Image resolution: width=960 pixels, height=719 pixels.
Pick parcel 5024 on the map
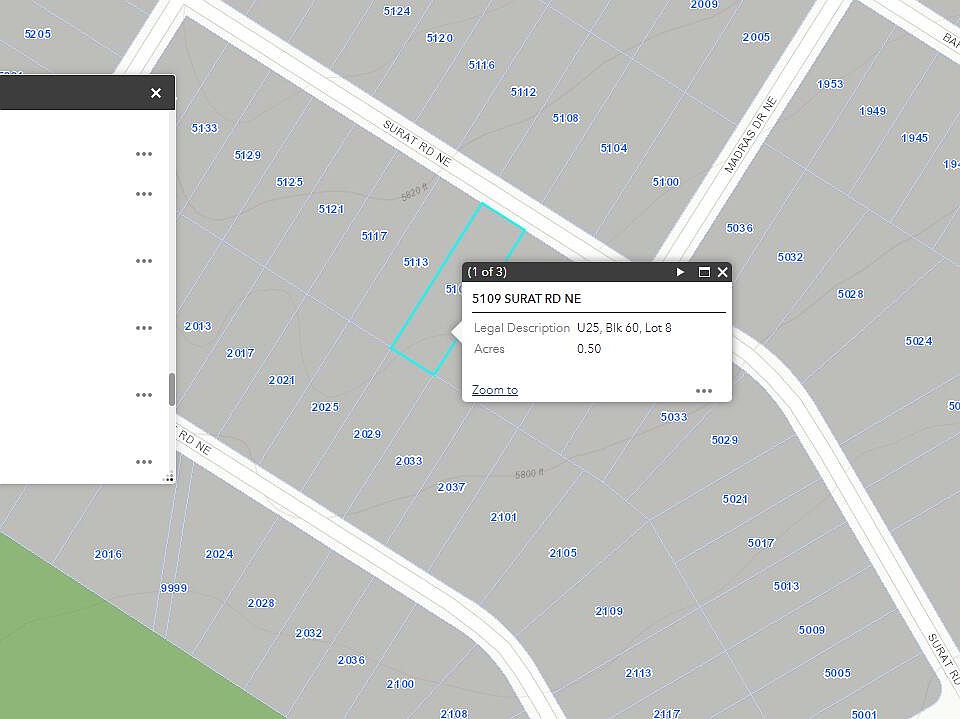[919, 341]
